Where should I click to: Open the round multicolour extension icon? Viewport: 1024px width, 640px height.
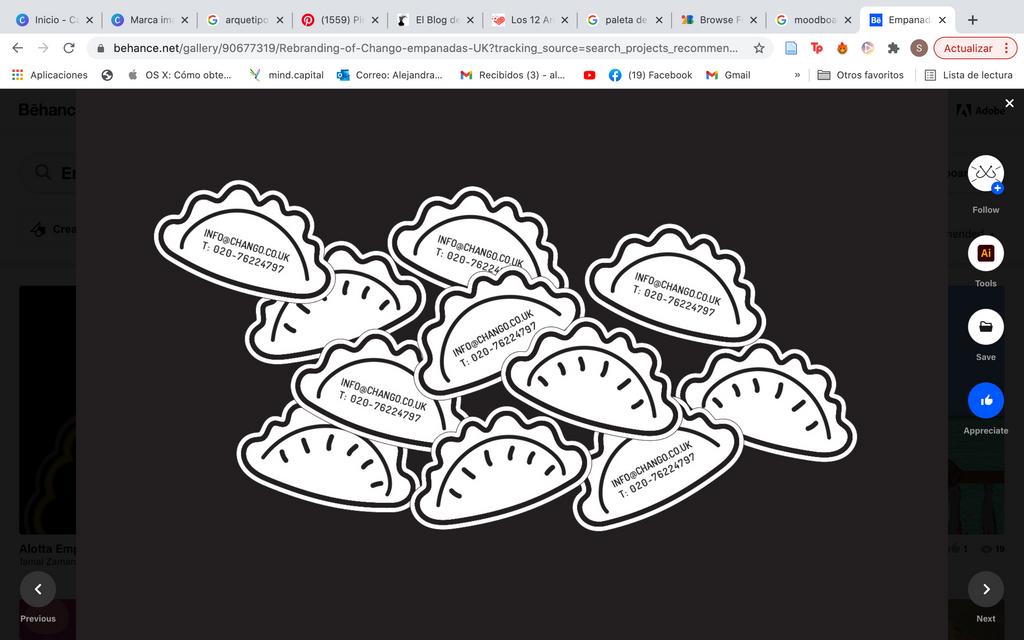click(x=867, y=48)
